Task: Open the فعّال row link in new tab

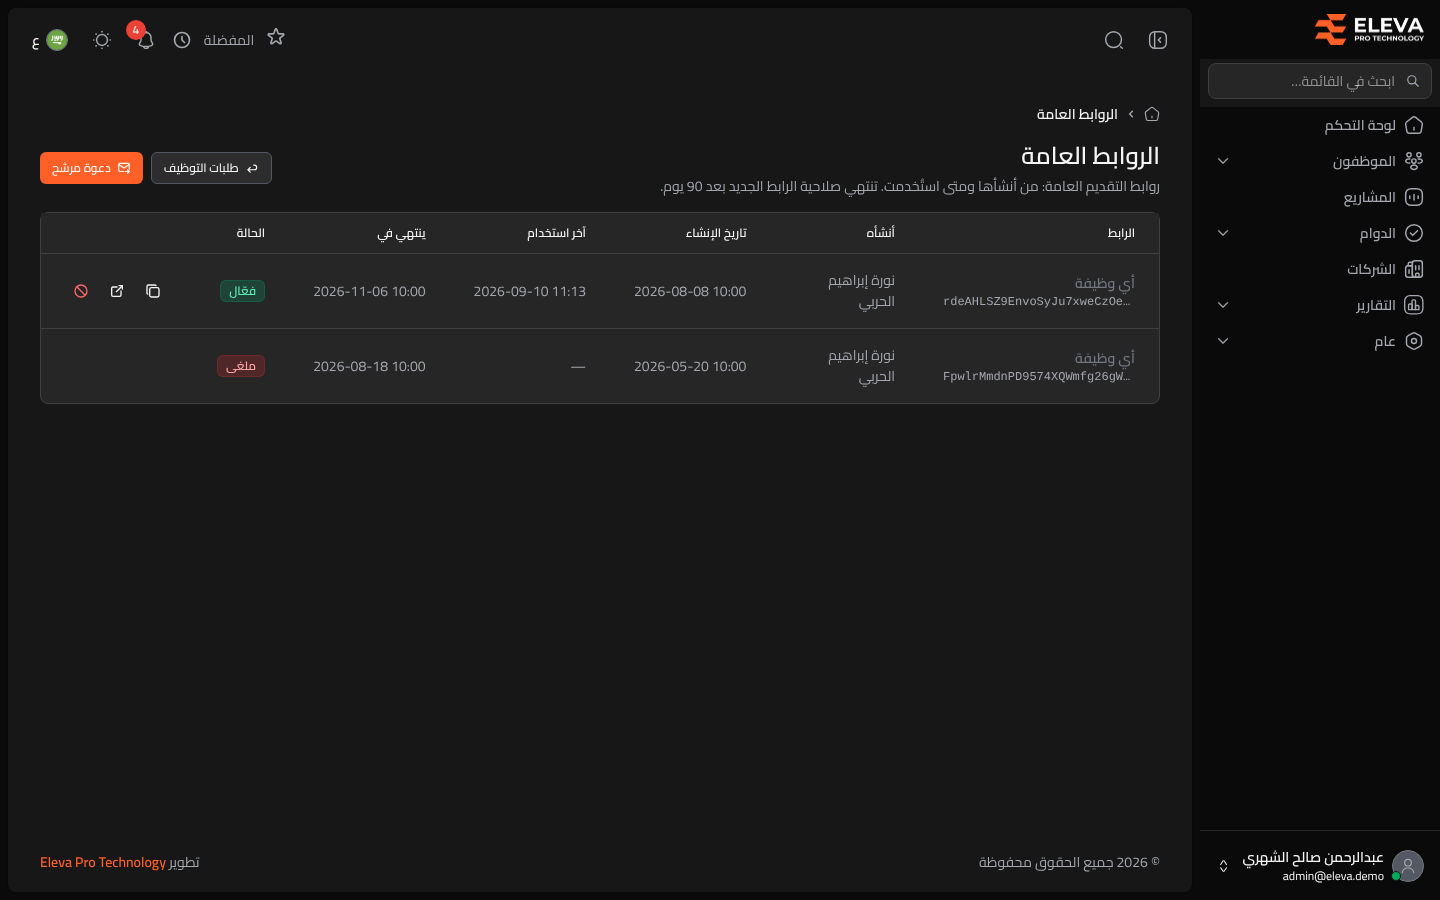Action: pos(117,291)
